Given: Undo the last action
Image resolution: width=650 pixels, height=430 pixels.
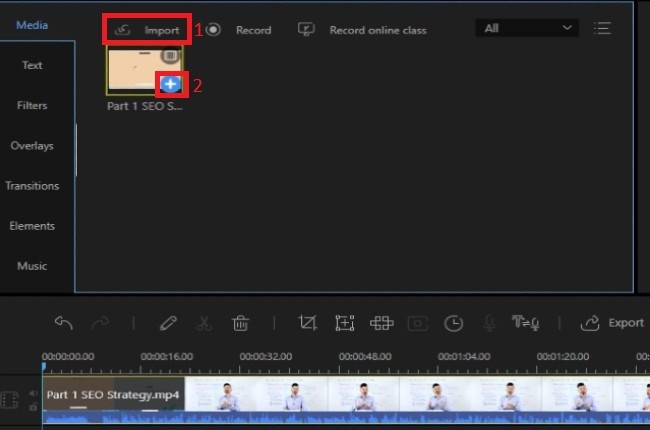Looking at the screenshot, I should [63, 323].
